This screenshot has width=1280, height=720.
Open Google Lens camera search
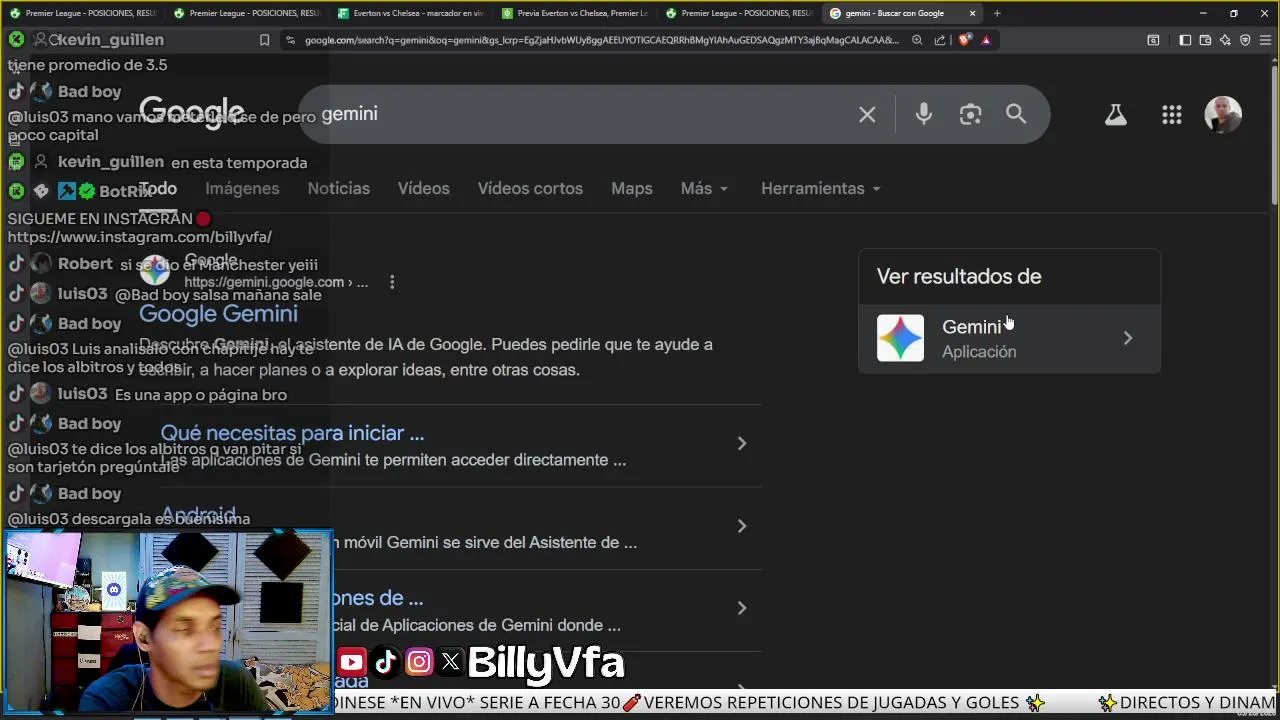(970, 114)
